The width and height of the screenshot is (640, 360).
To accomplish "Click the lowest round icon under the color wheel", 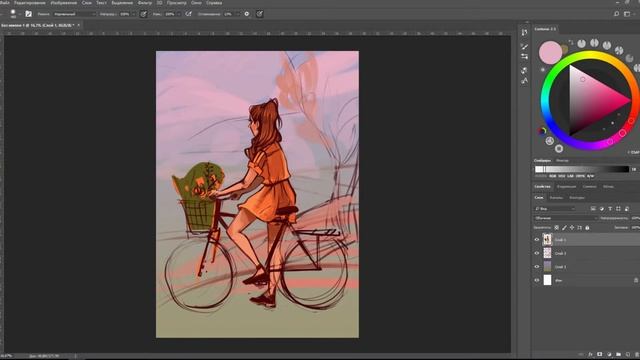I will [559, 149].
